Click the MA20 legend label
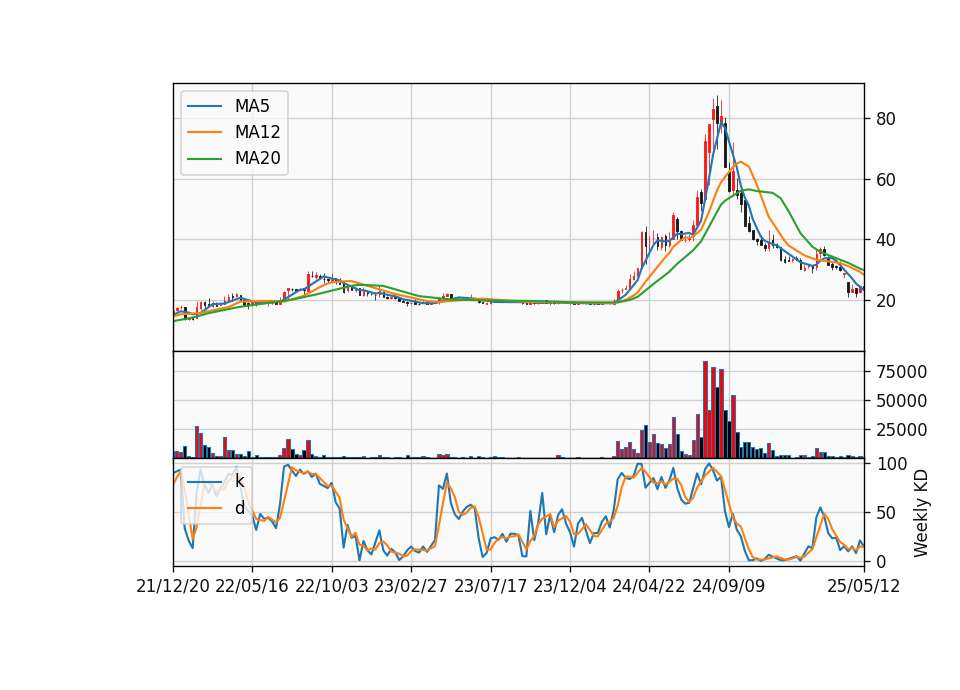 click(257, 158)
